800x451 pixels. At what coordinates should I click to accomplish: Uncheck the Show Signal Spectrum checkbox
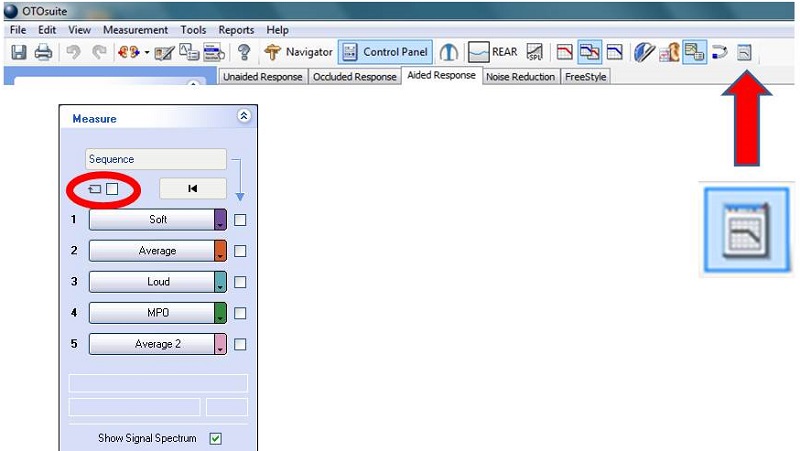point(216,438)
